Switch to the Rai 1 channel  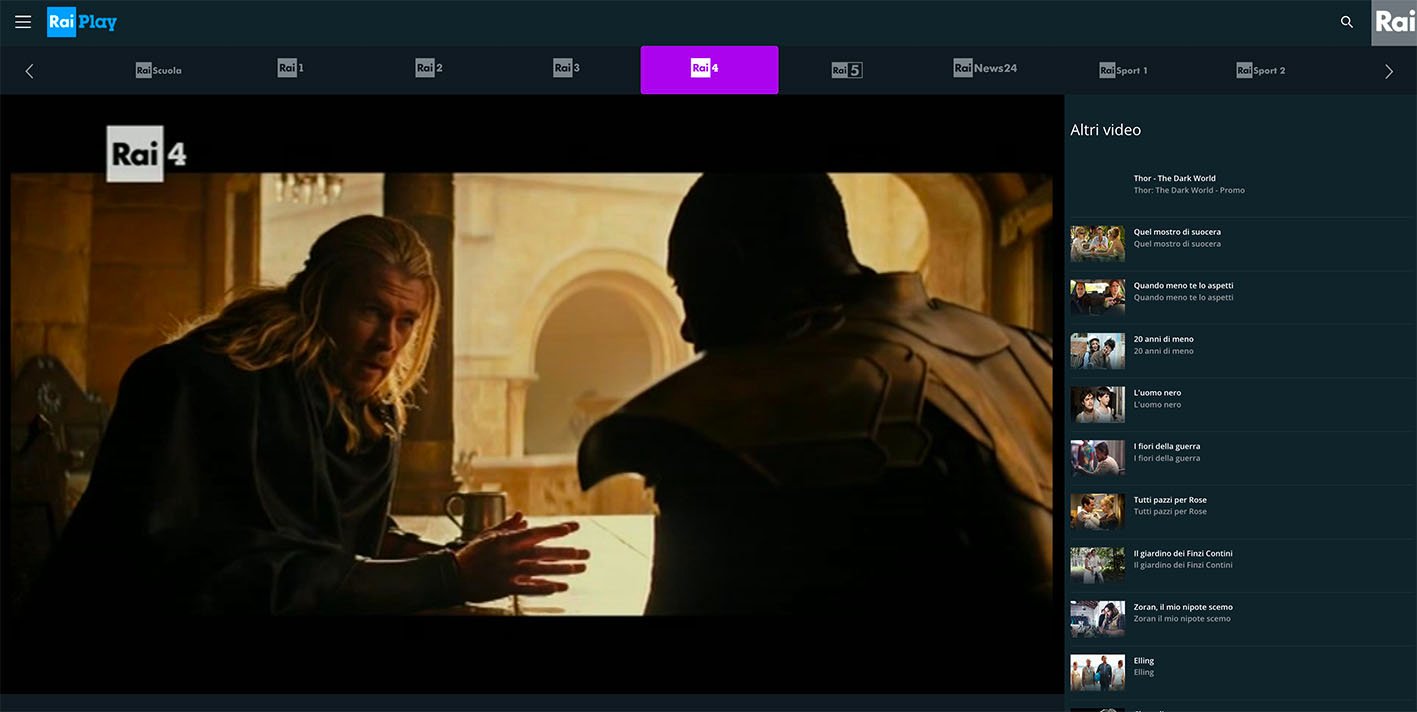290,68
